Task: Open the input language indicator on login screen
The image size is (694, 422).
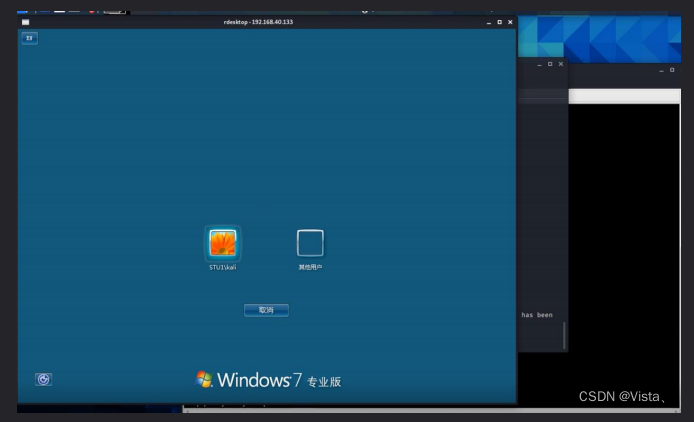Action: pos(30,38)
